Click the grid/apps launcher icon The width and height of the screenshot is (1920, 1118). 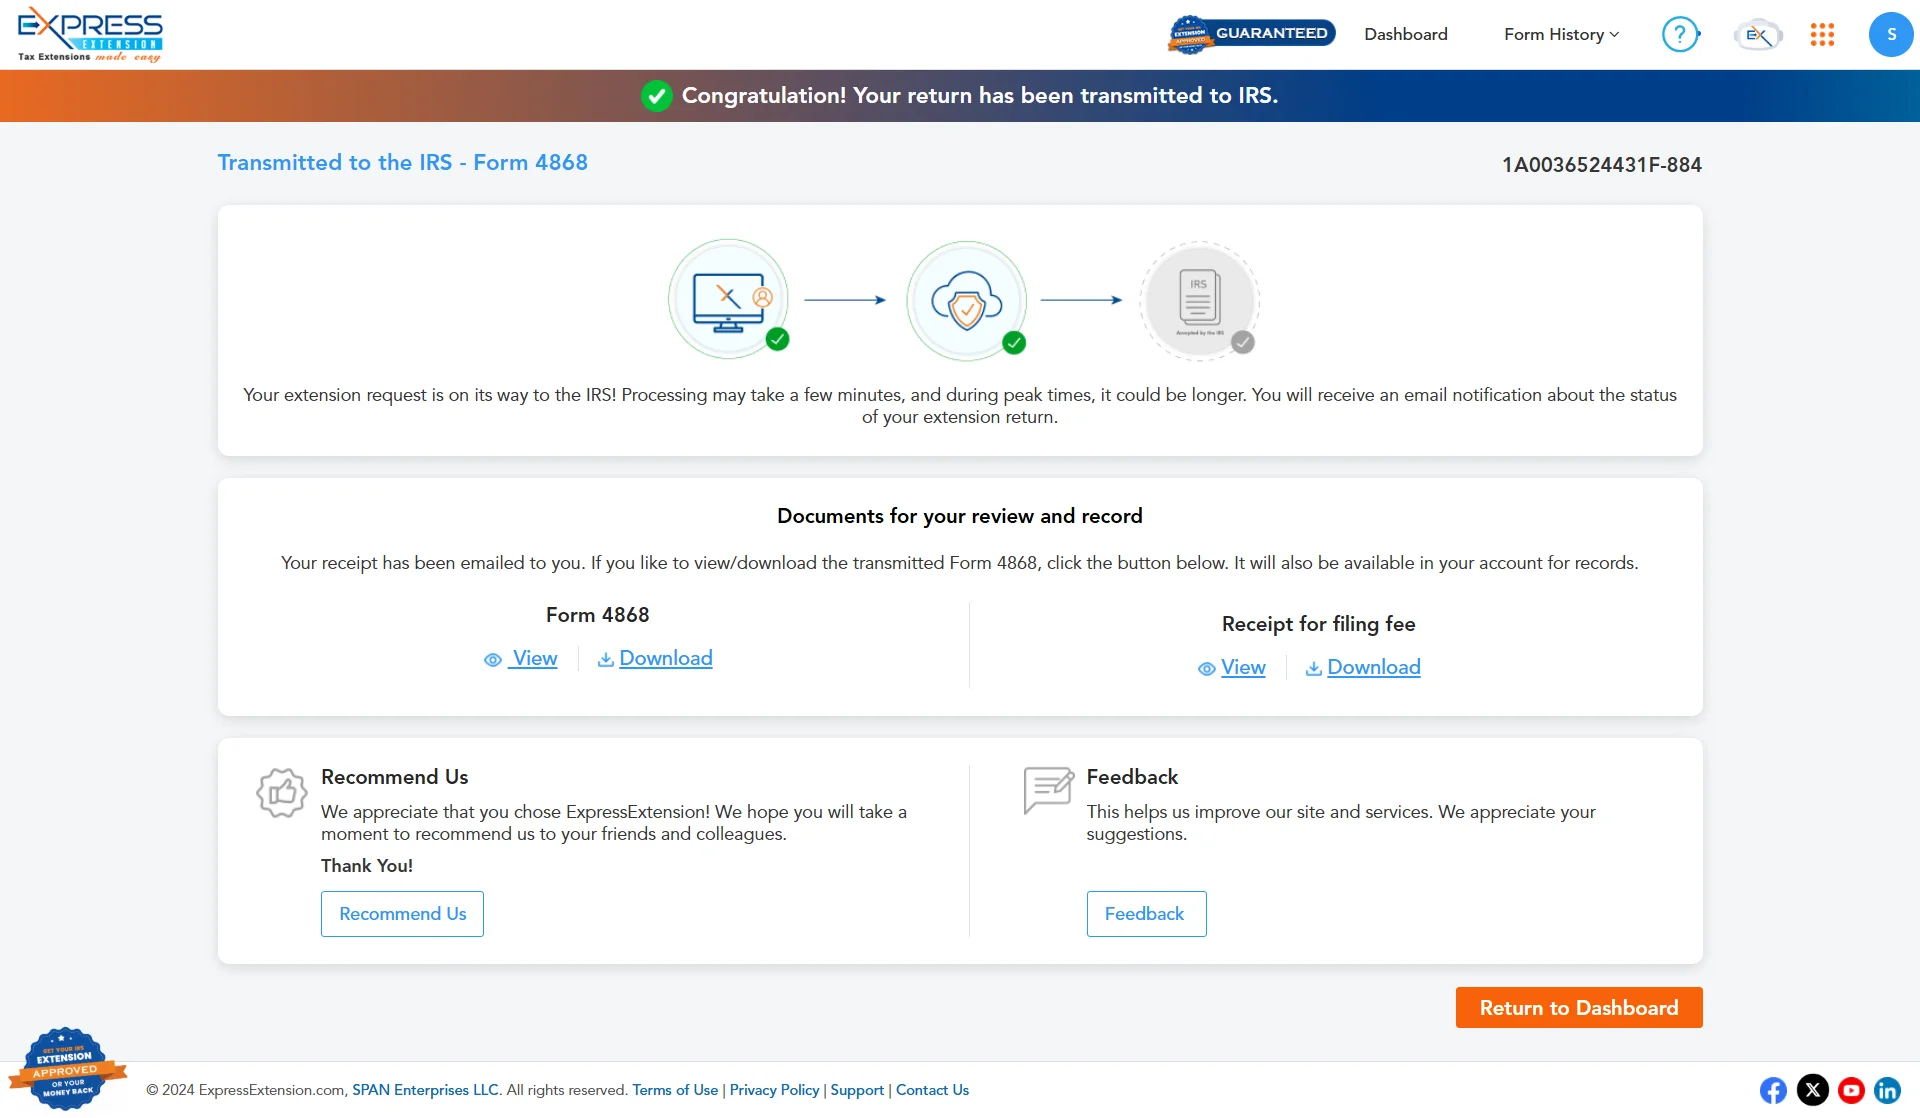[x=1822, y=35]
